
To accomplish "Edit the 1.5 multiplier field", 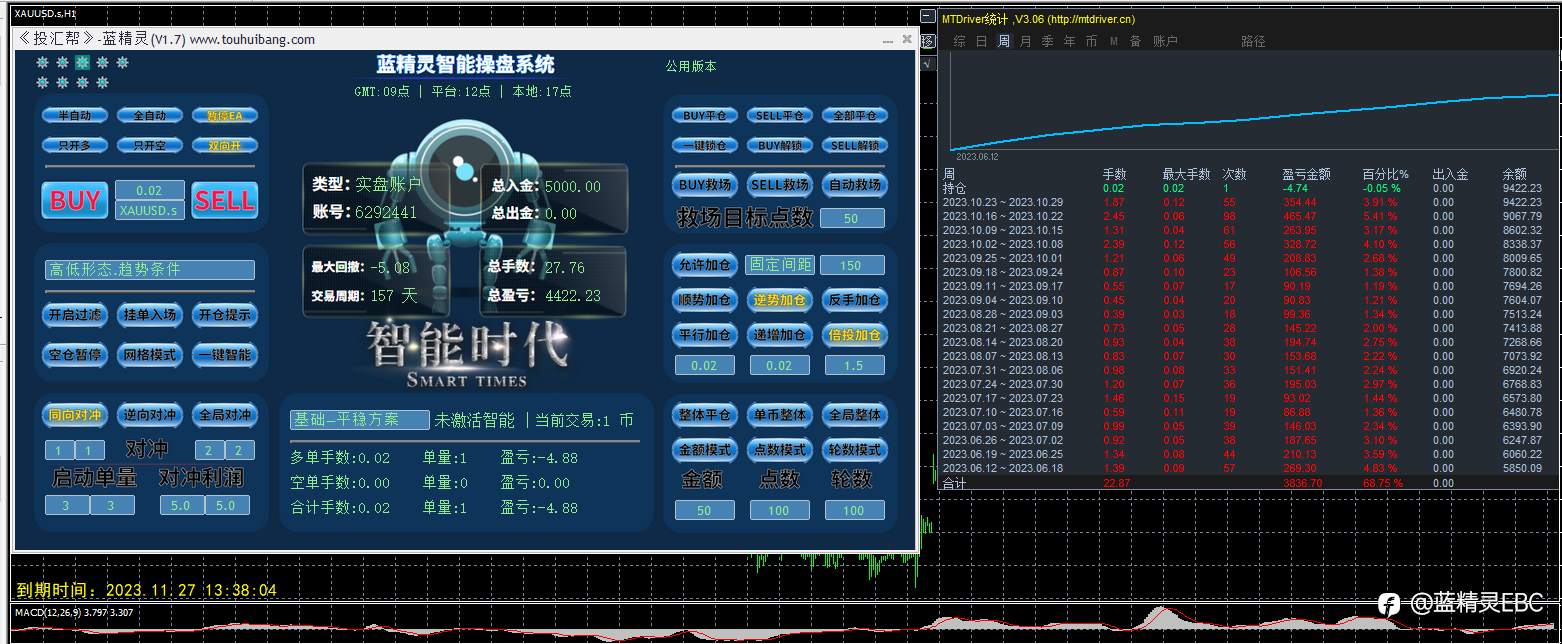I will [x=855, y=366].
